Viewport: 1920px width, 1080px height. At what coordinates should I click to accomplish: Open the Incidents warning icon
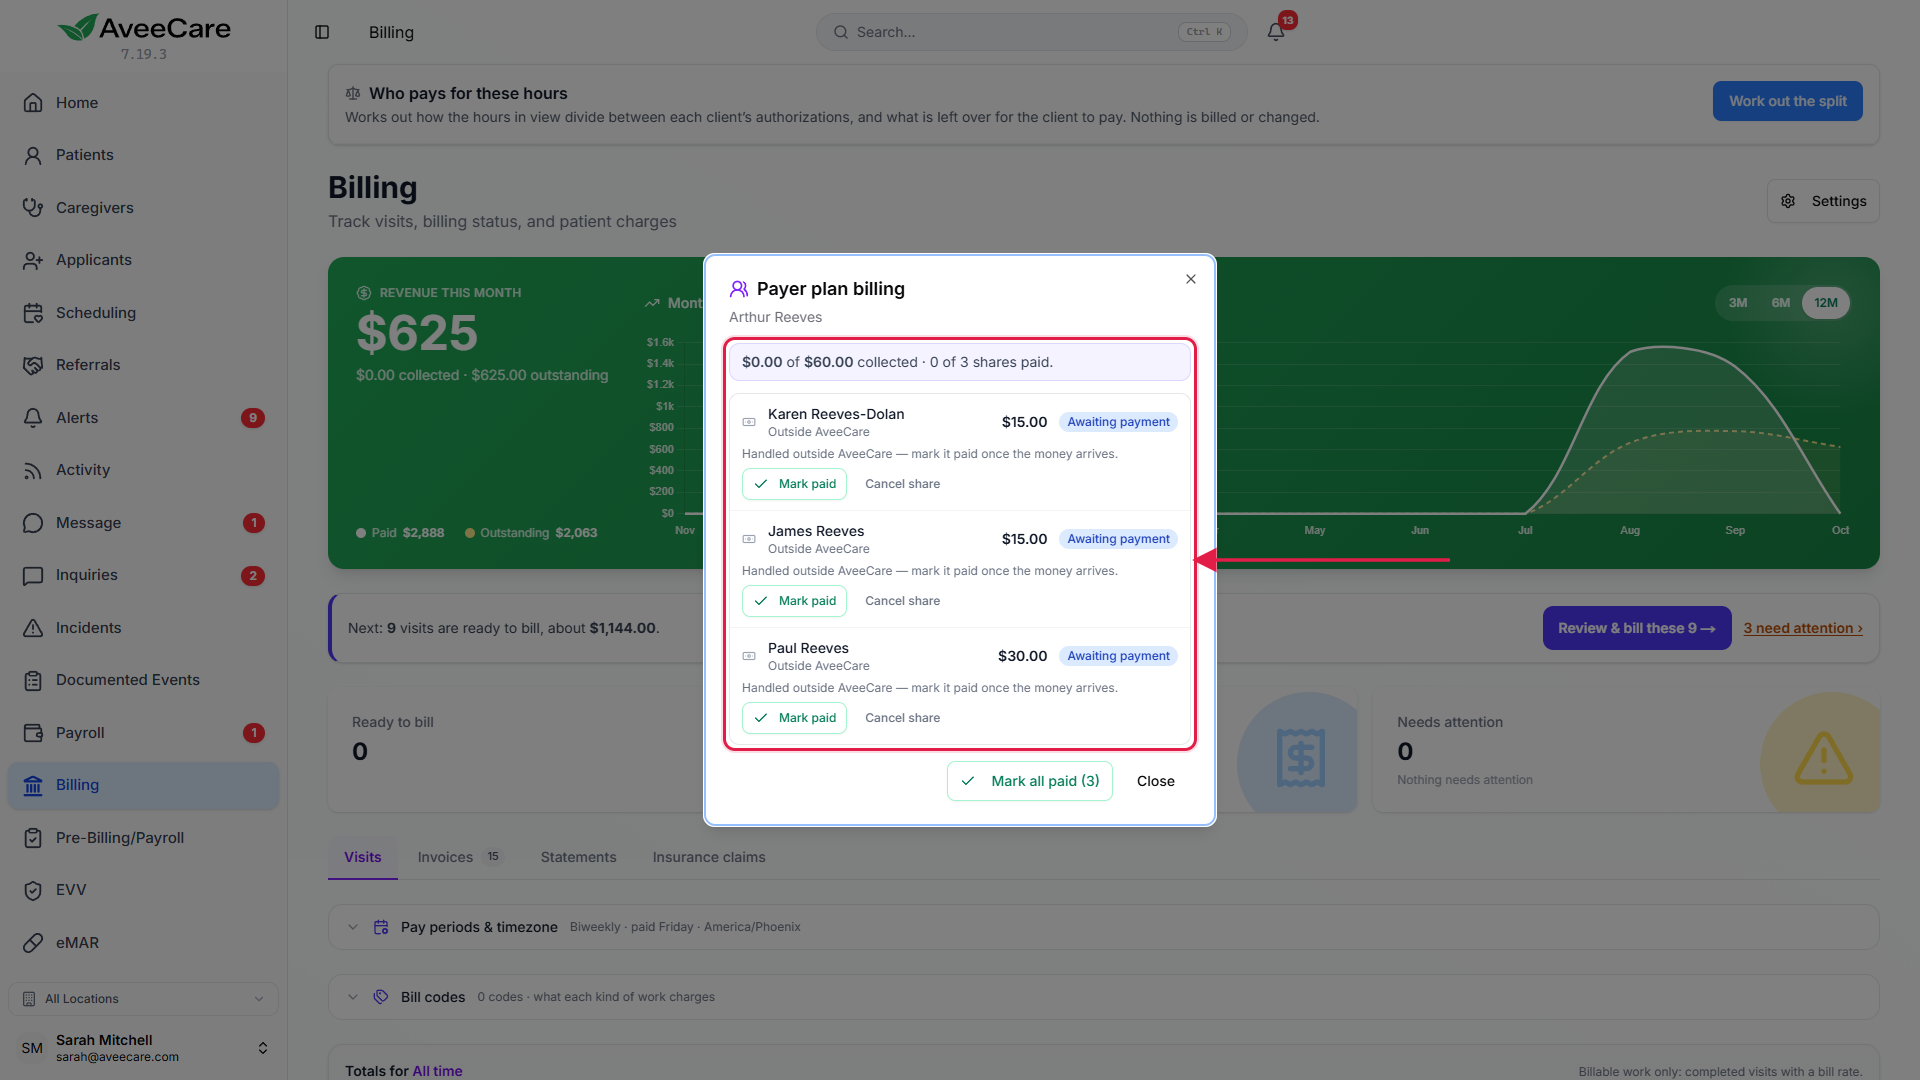click(x=33, y=628)
